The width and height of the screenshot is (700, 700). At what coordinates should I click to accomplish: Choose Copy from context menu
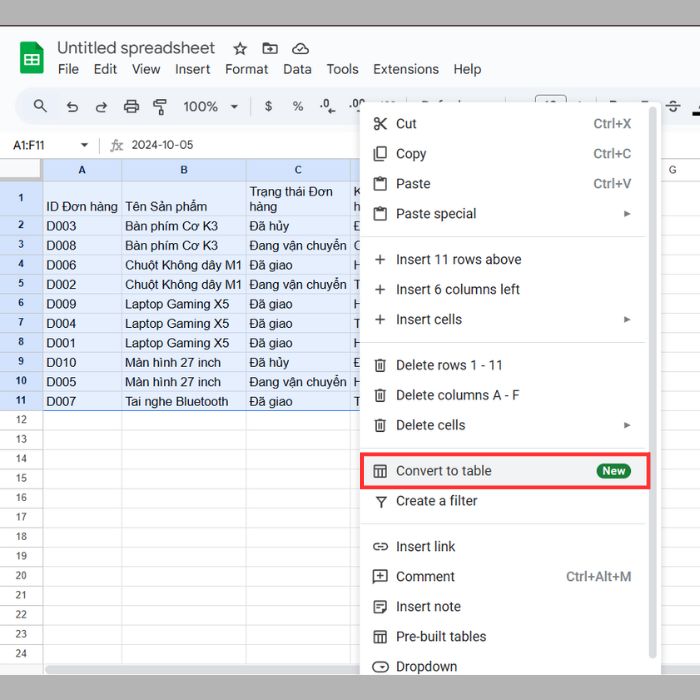(504, 154)
